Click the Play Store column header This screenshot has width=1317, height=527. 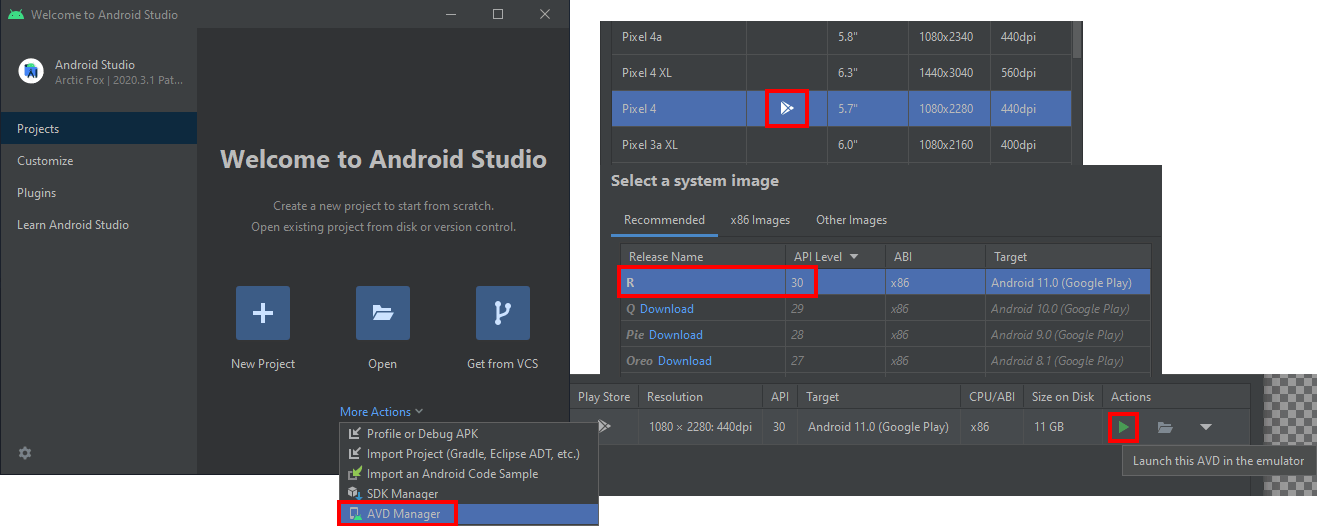[604, 397]
